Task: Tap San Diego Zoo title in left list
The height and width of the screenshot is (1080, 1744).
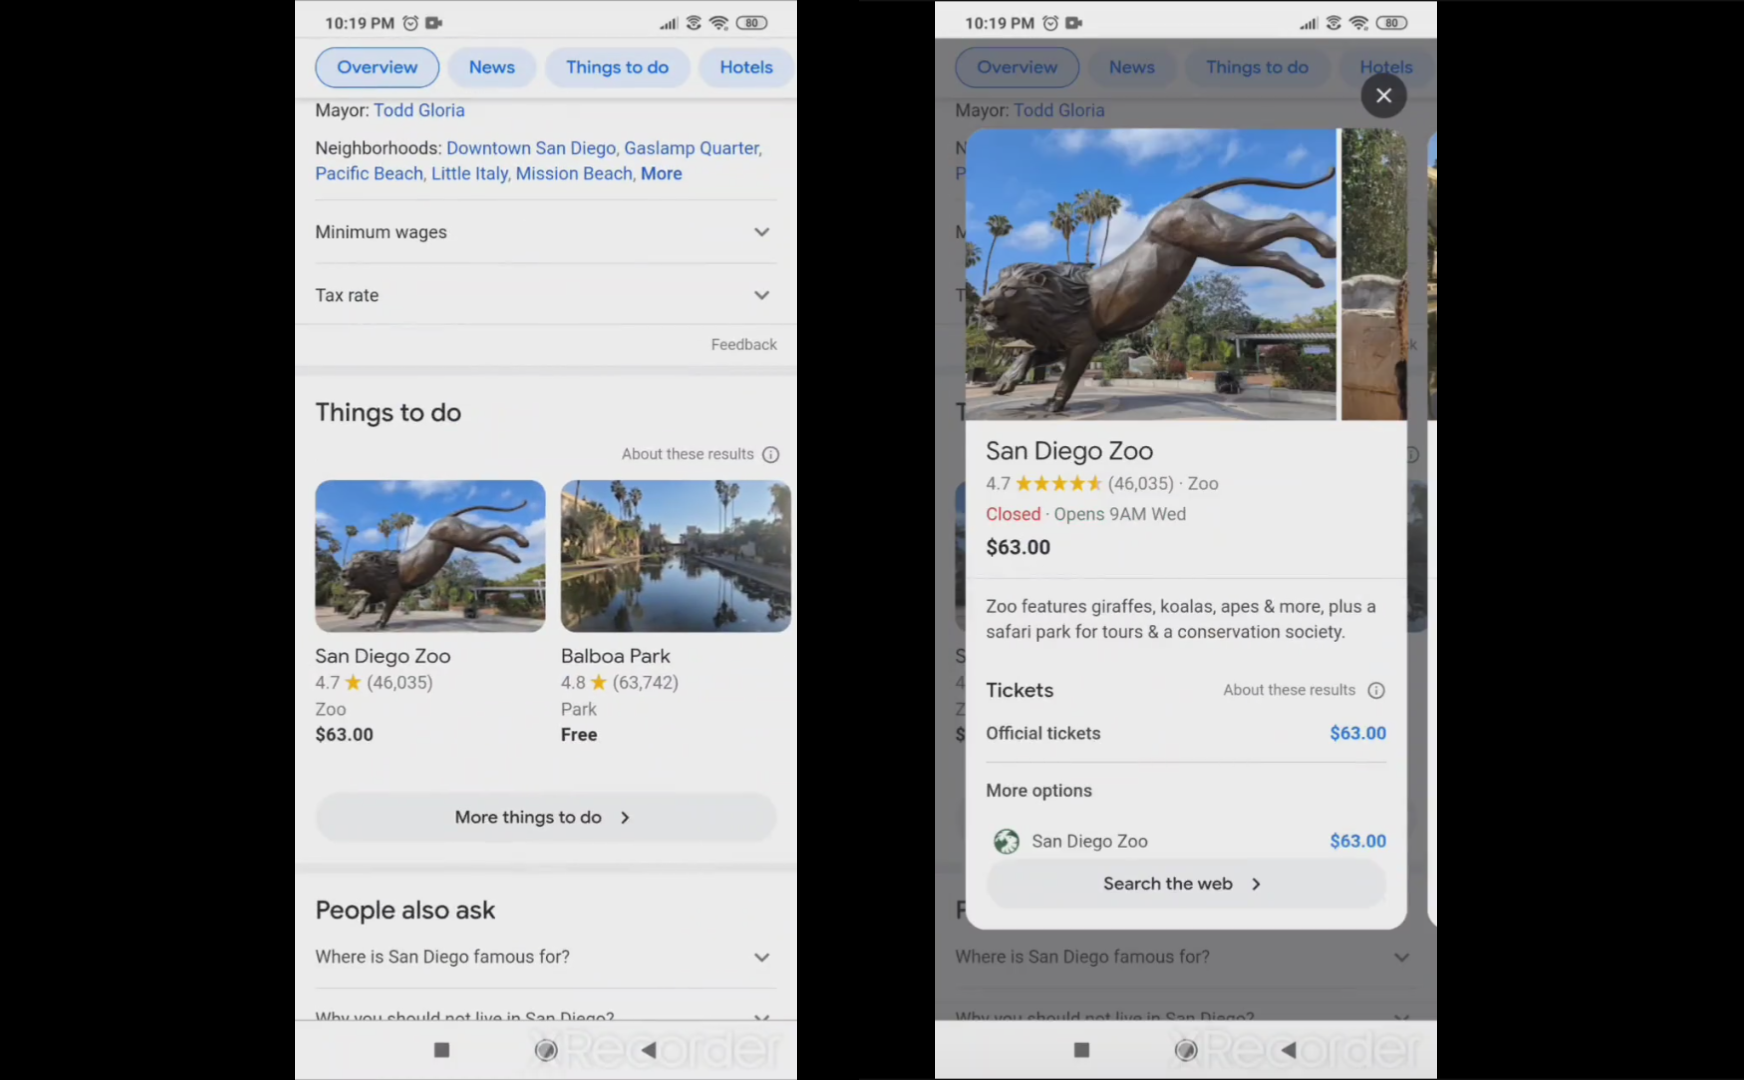Action: (x=383, y=657)
